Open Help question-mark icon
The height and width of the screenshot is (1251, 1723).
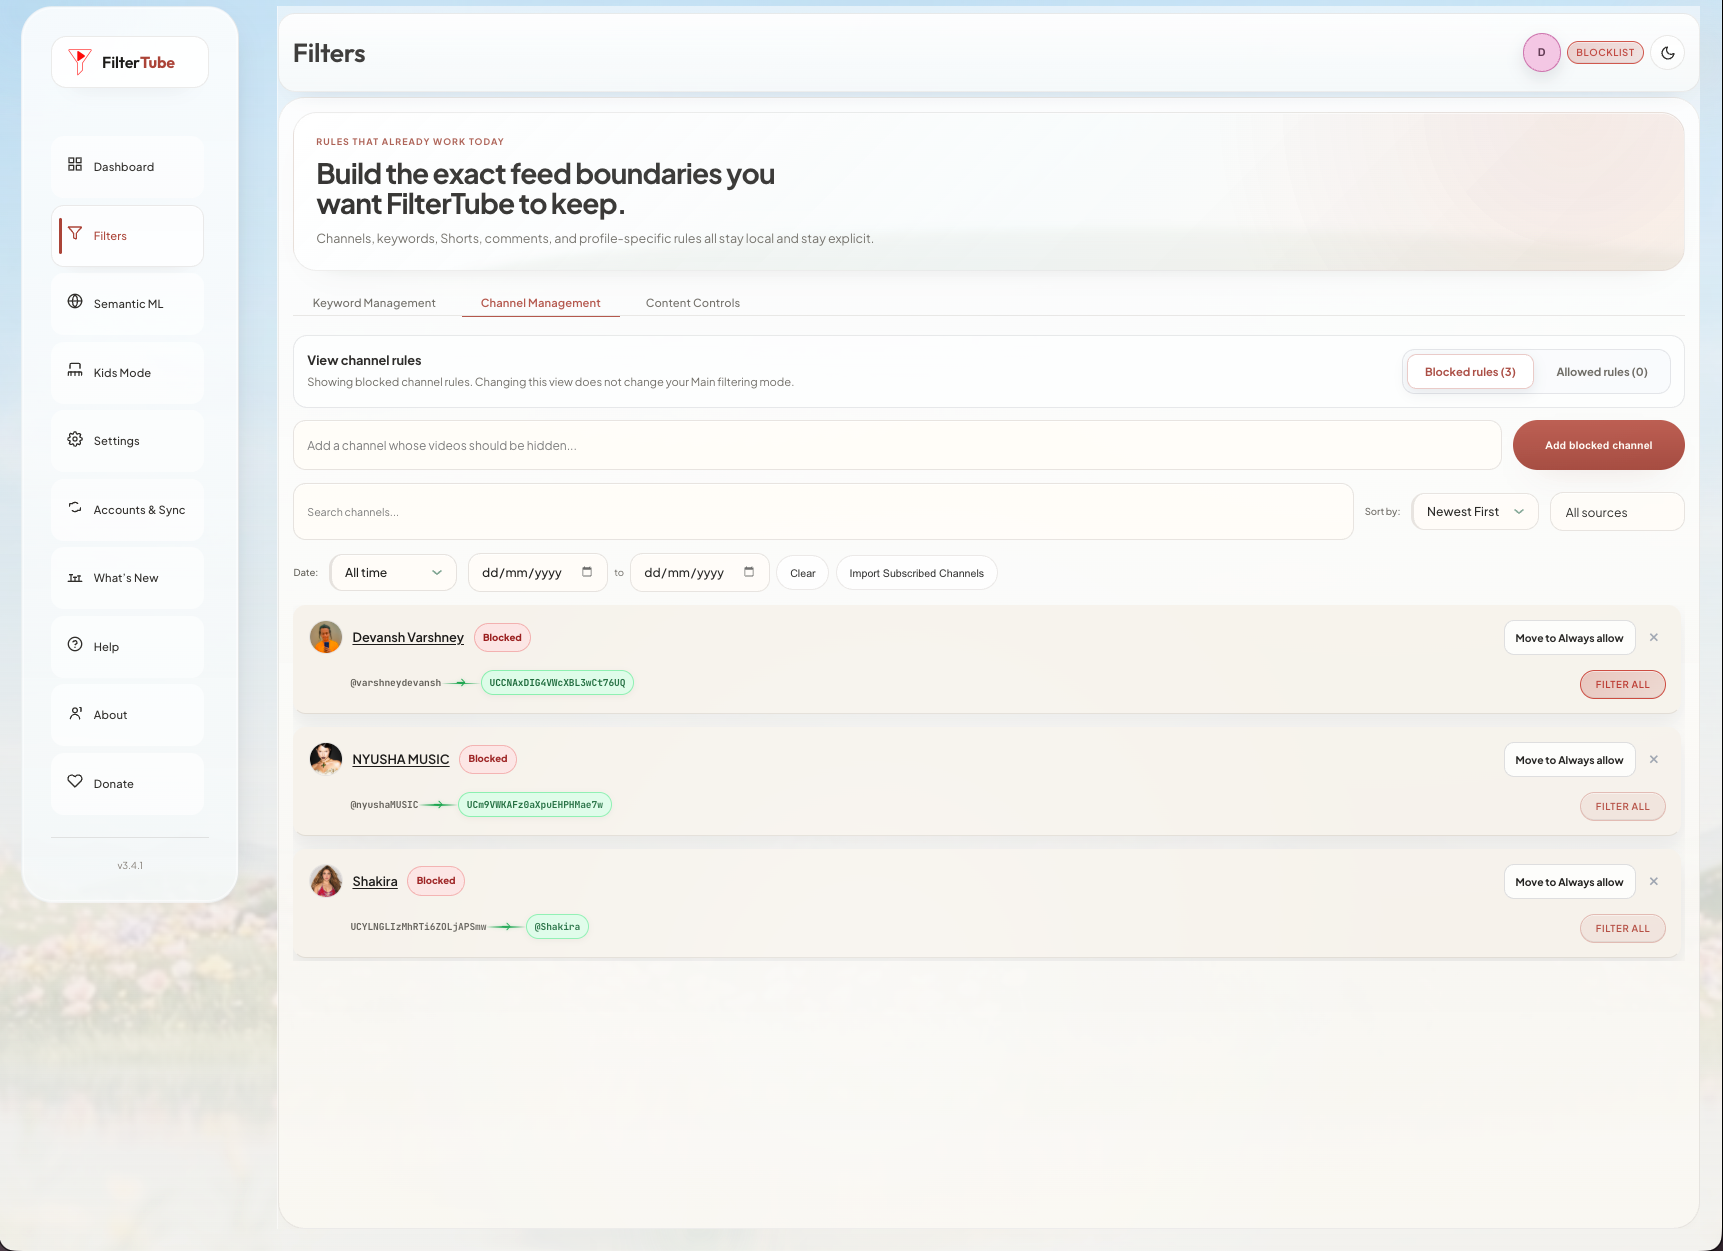tap(75, 645)
